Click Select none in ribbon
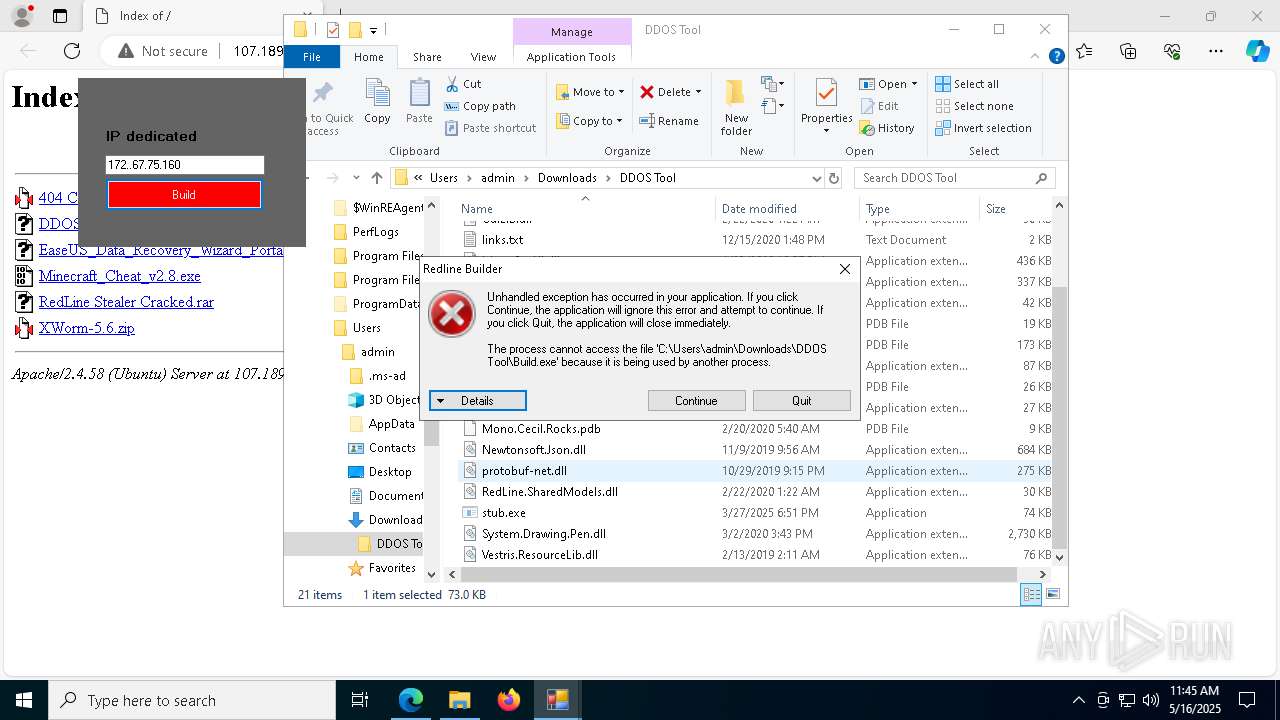 tap(974, 106)
